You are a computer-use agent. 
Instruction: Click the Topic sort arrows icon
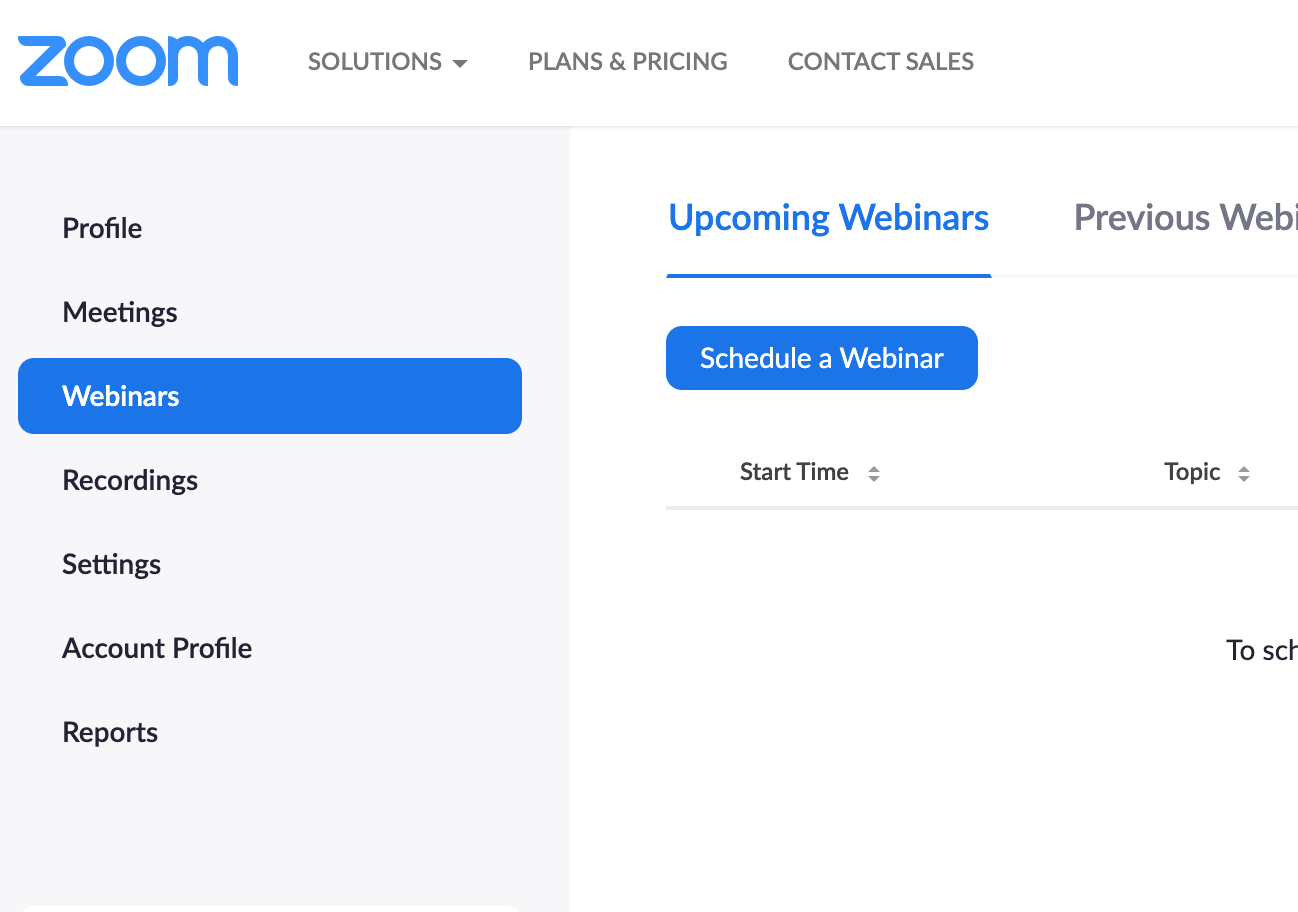point(1244,474)
